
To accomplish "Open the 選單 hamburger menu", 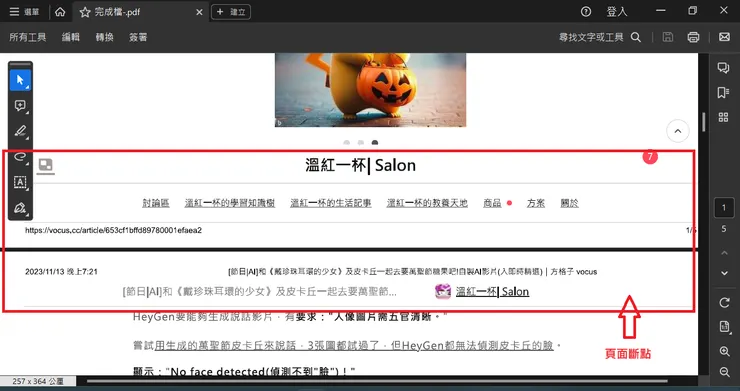I will point(25,12).
